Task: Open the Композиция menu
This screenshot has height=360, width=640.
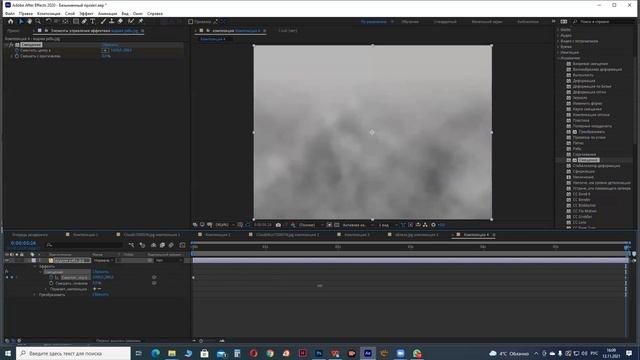Action: click(x=49, y=13)
